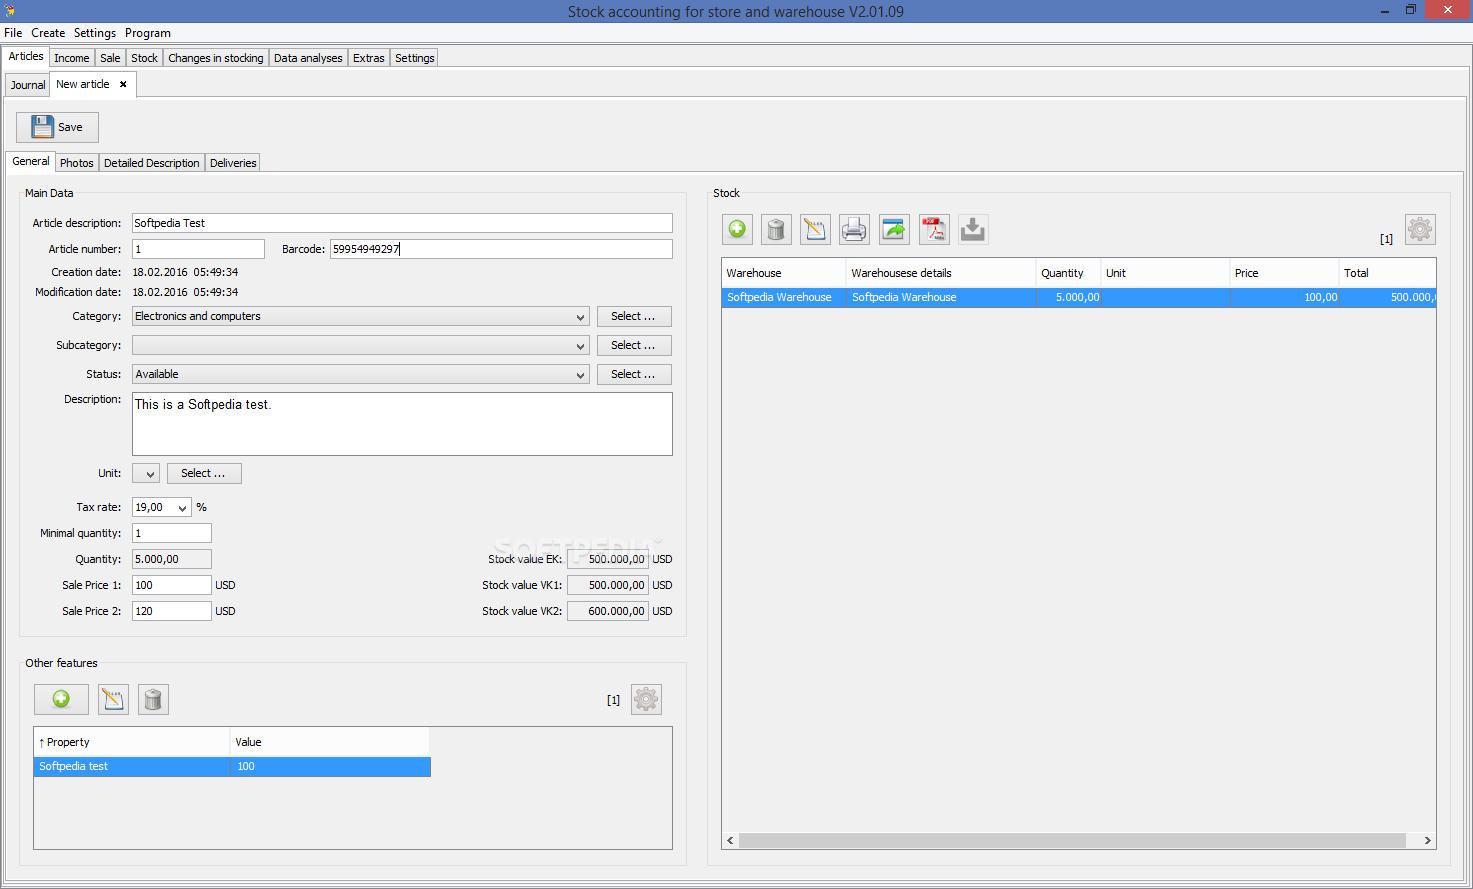Click the left arrow of stock scrollbar

pos(730,841)
